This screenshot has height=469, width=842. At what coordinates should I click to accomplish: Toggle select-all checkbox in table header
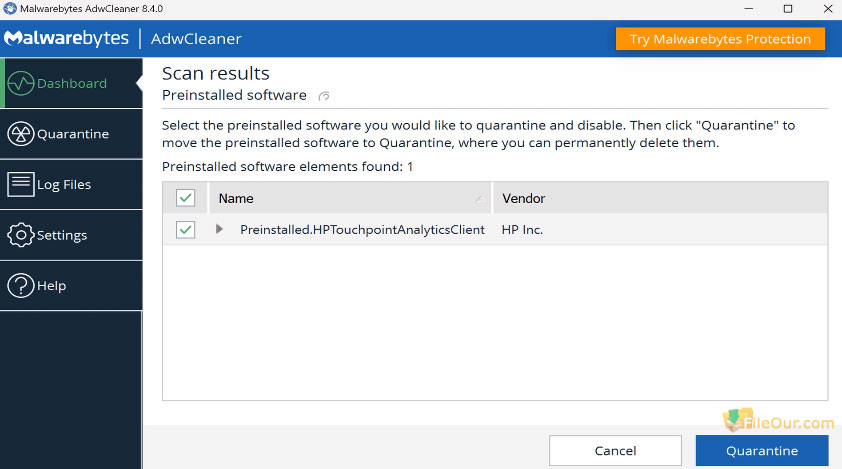point(185,198)
